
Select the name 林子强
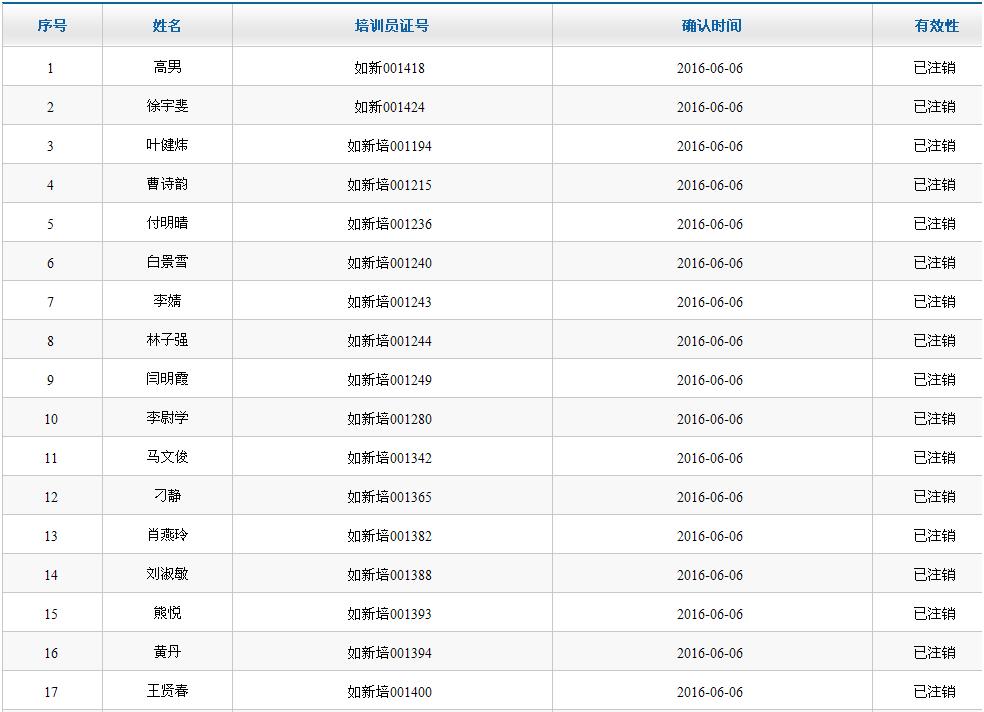[167, 340]
